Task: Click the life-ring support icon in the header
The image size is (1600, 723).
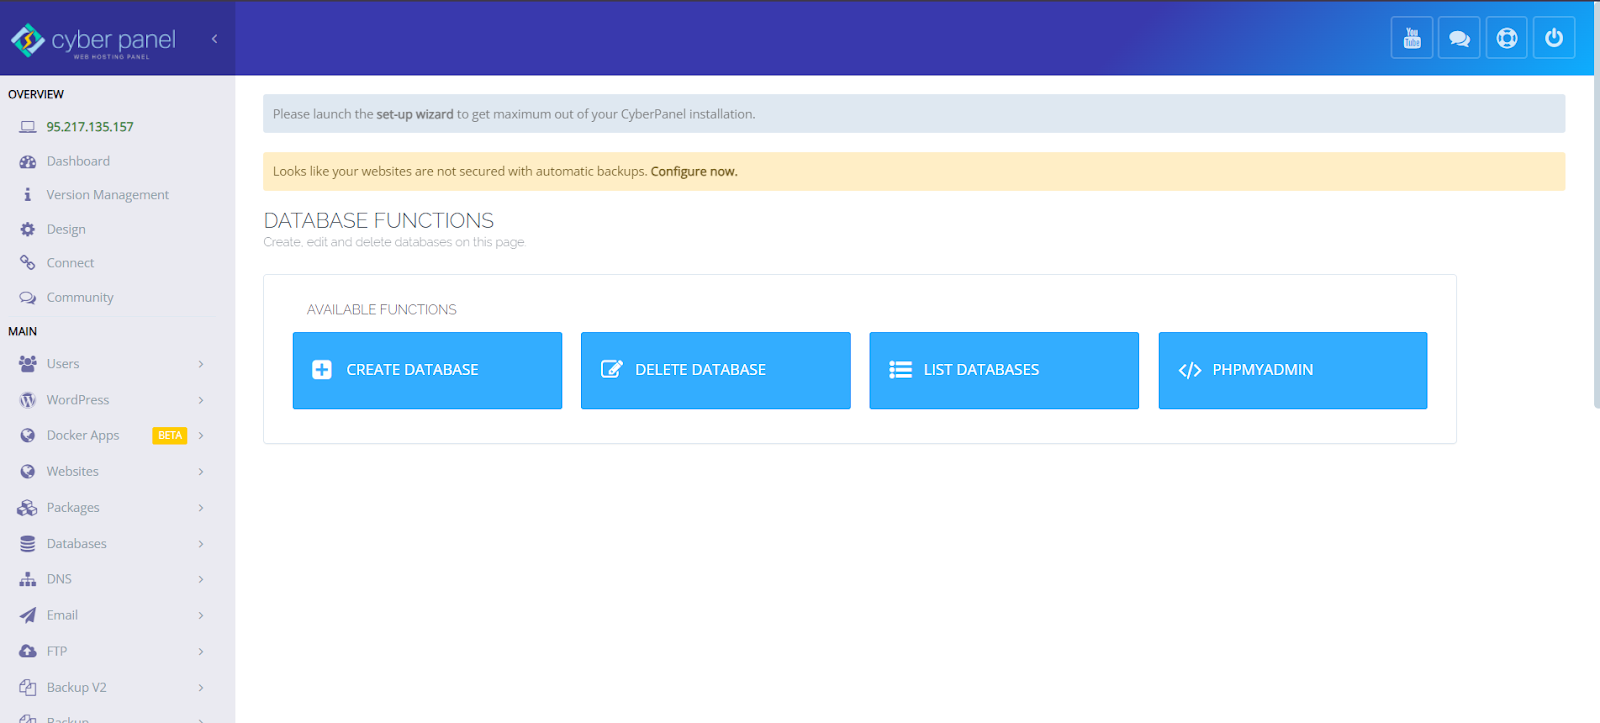Action: point(1506,38)
